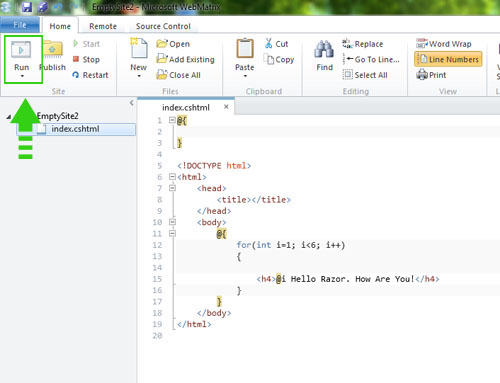The image size is (500, 383).
Task: Collapse the html tag at line 6
Action: (x=172, y=177)
